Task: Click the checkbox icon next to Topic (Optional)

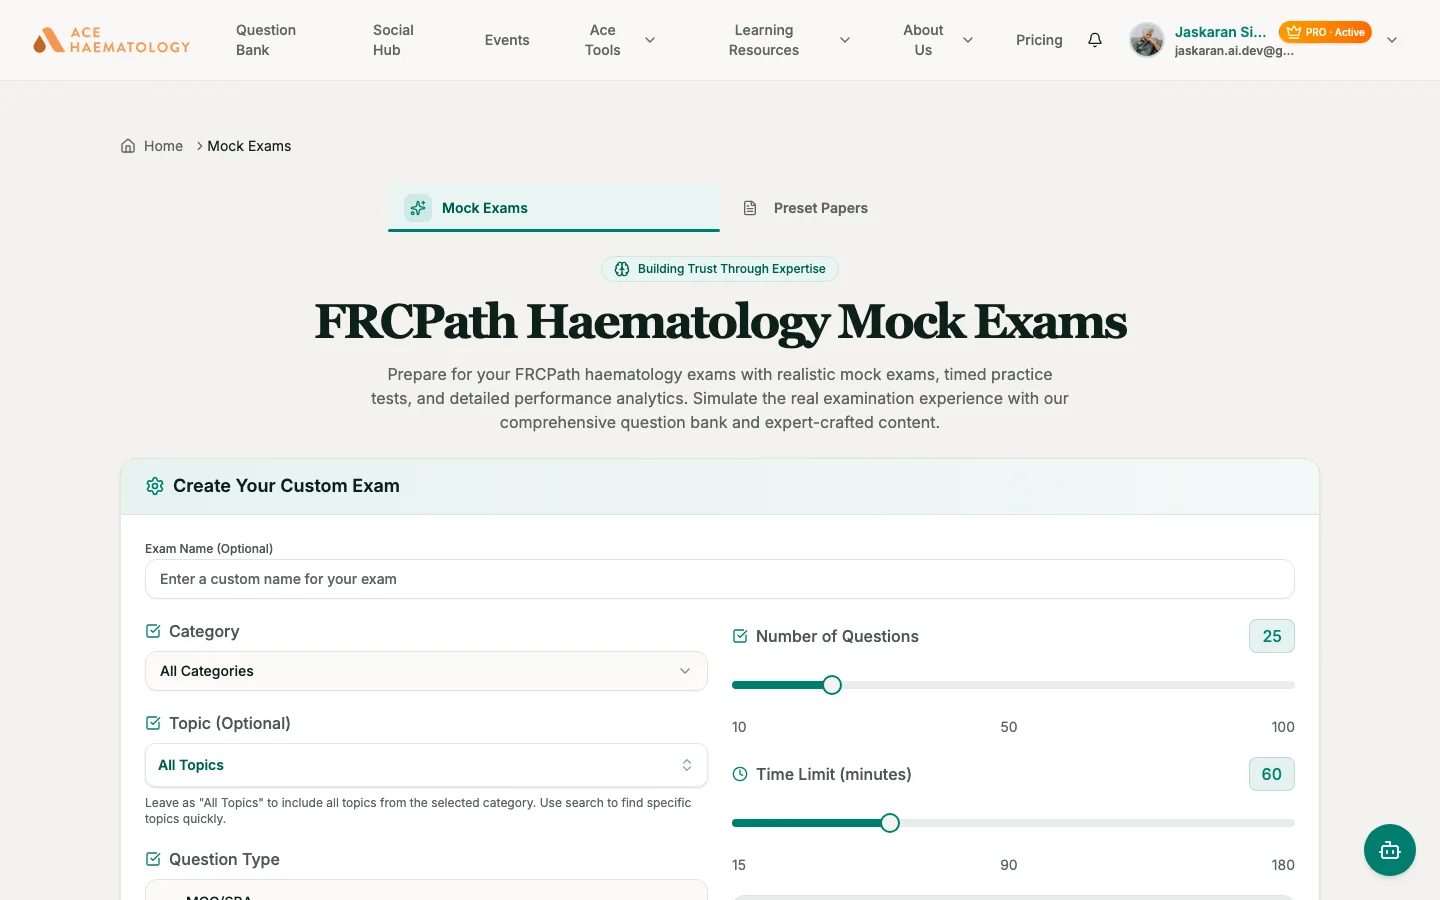Action: click(x=153, y=723)
